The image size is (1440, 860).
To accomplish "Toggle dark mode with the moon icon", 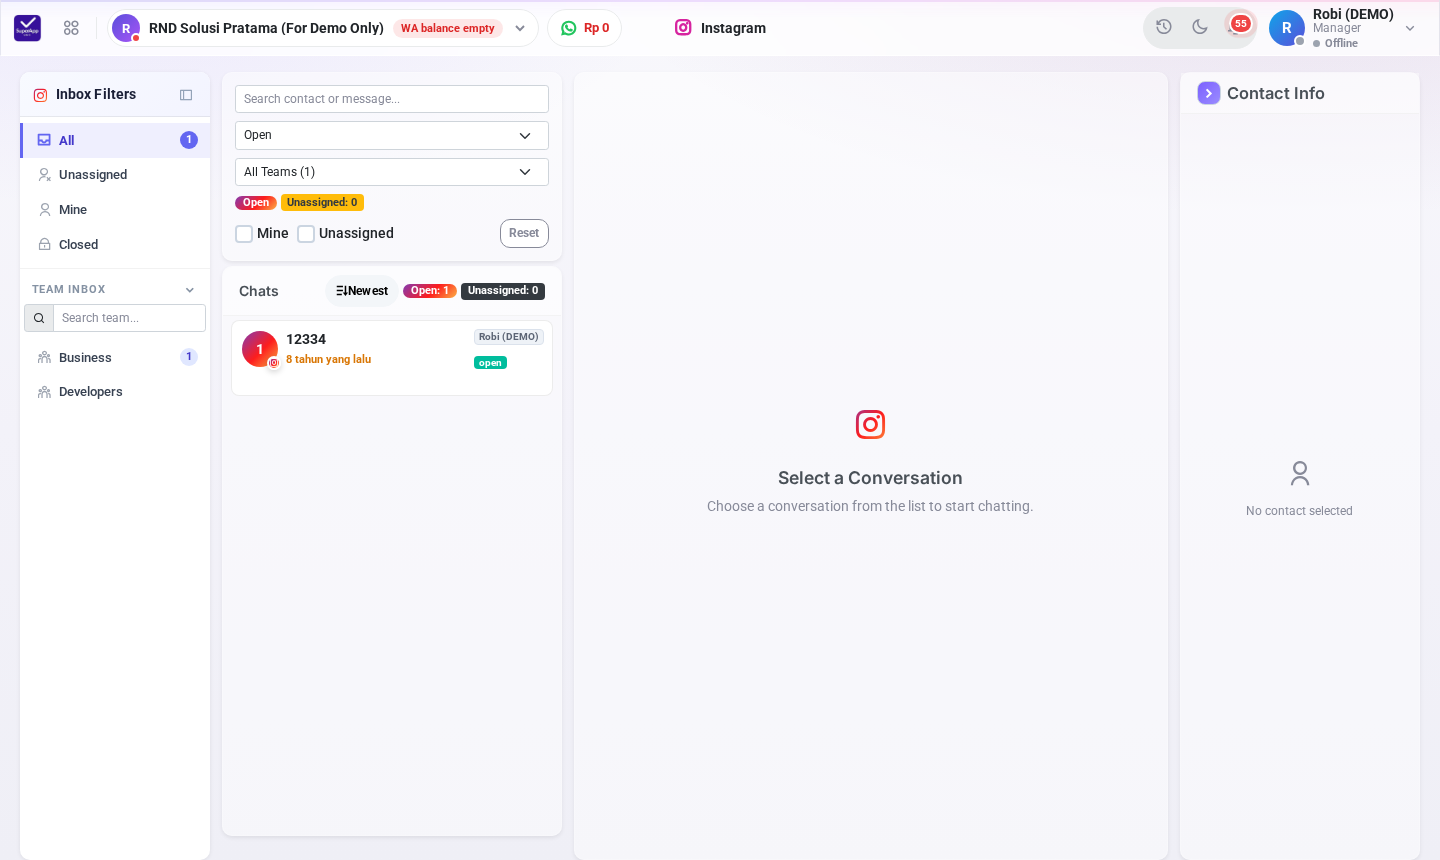I will (x=1200, y=27).
